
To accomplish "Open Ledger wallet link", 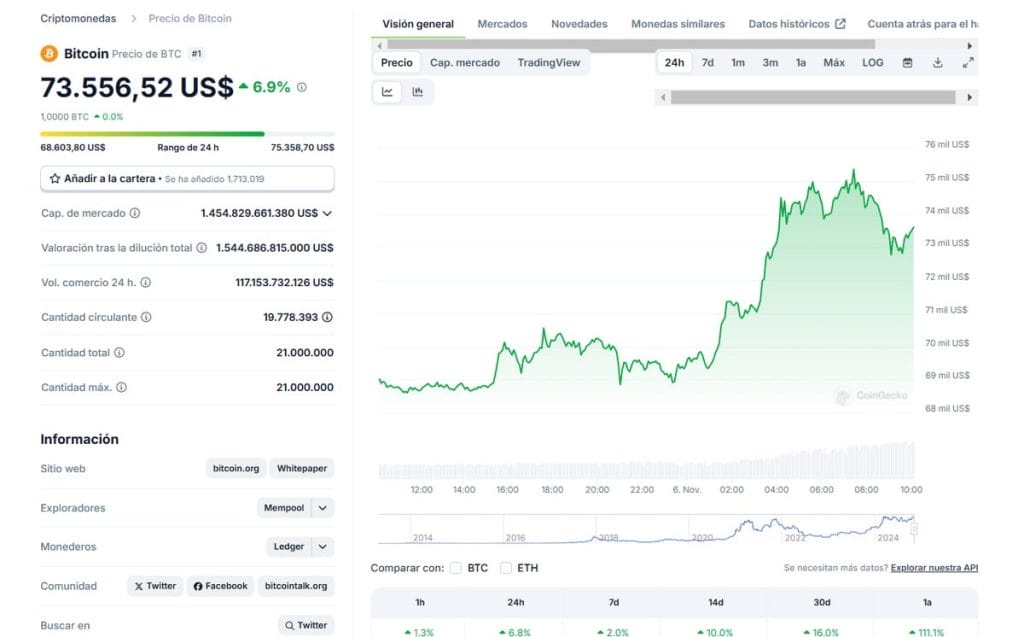I will point(289,546).
